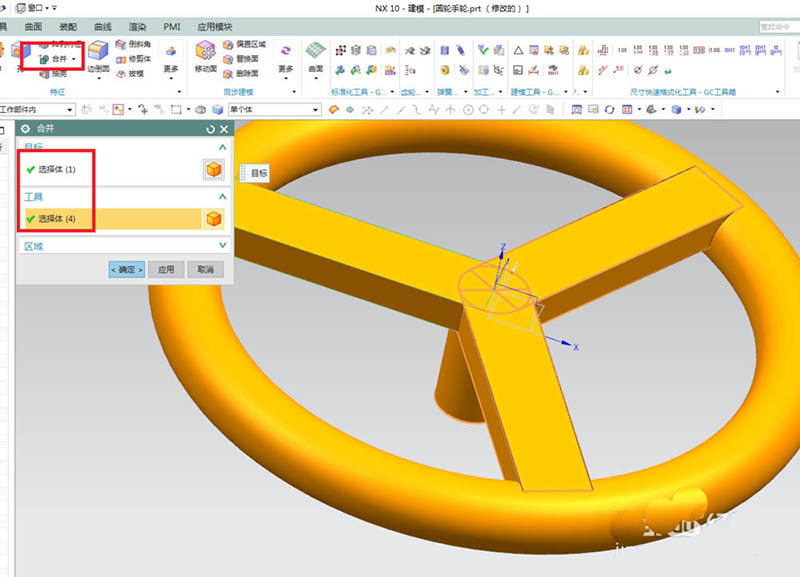Screen dimensions: 800x577
Task: Click the green checkmark icon in 加工 group
Action: [483, 49]
